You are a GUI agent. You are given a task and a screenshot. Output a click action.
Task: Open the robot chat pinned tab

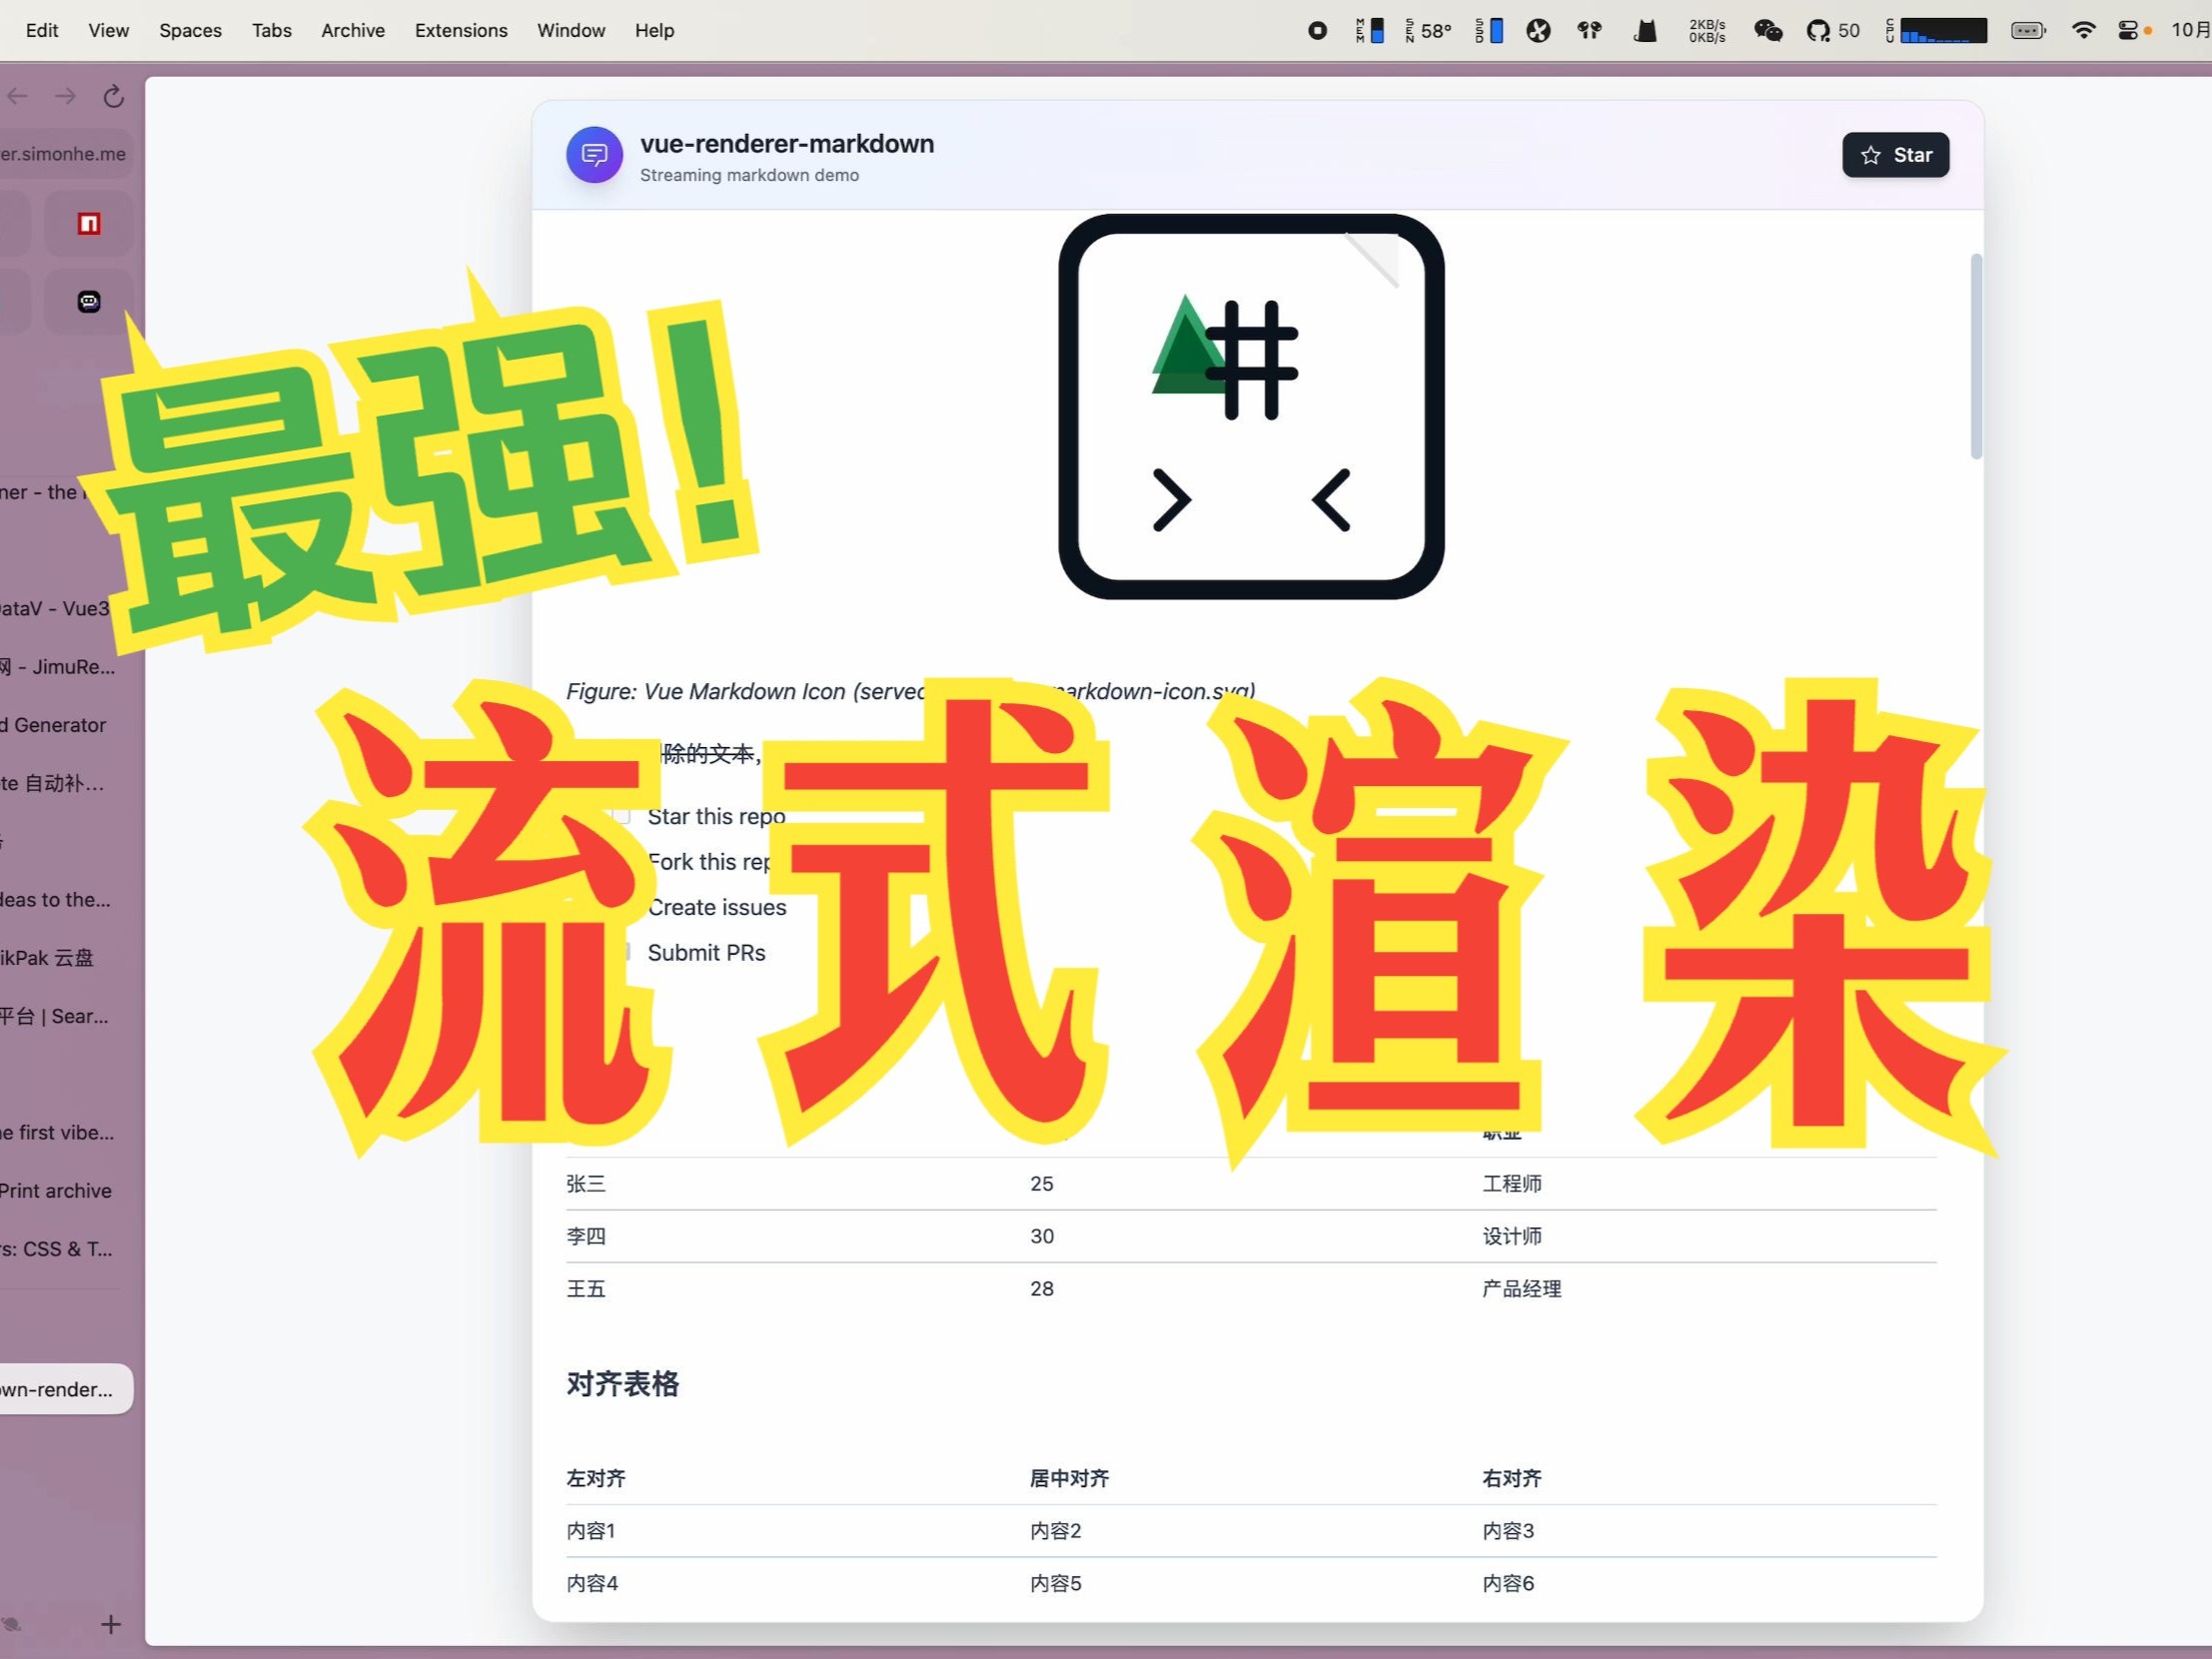pyautogui.click(x=89, y=301)
